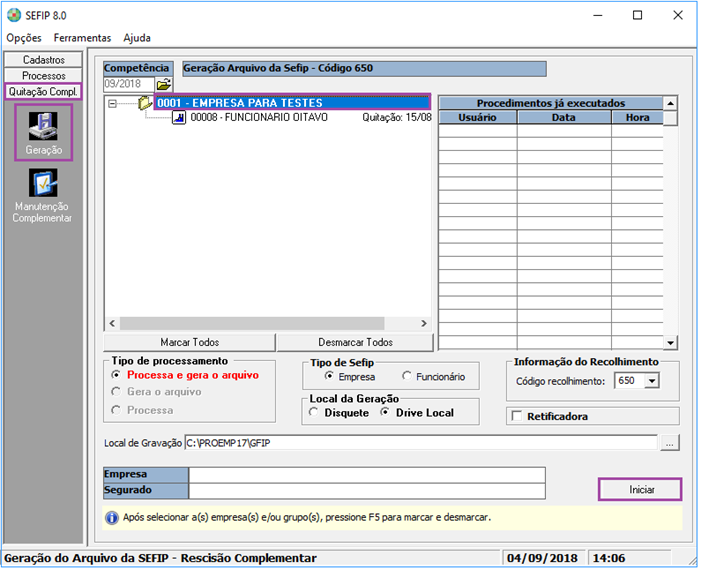
Task: Choose Funcionário as Tipo de Sefip
Action: (406, 376)
